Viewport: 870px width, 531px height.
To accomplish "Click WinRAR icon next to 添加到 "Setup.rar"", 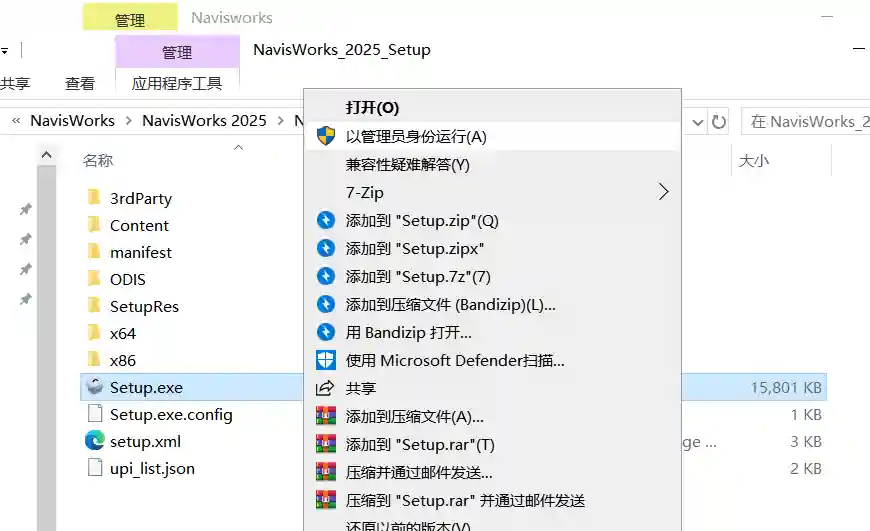I will click(325, 444).
